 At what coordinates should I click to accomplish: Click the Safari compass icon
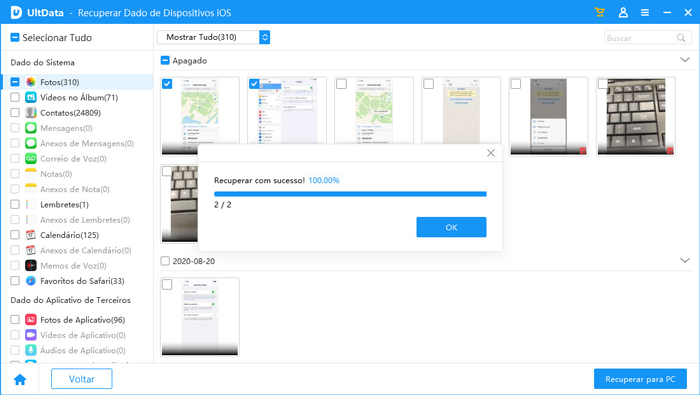(x=31, y=281)
